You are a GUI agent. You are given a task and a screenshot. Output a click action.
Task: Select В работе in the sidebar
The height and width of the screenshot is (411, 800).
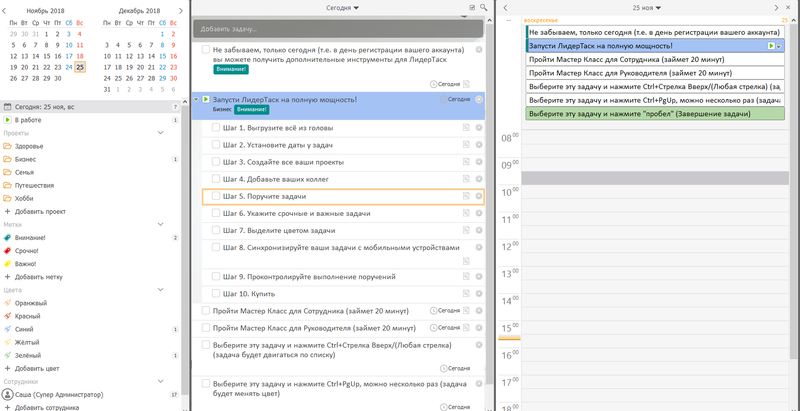pos(27,120)
